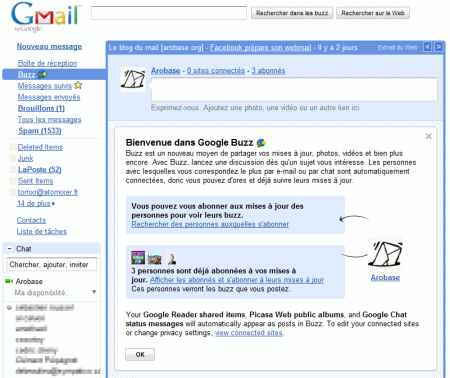
Task: Click the Buzz post text box
Action: tap(294, 89)
